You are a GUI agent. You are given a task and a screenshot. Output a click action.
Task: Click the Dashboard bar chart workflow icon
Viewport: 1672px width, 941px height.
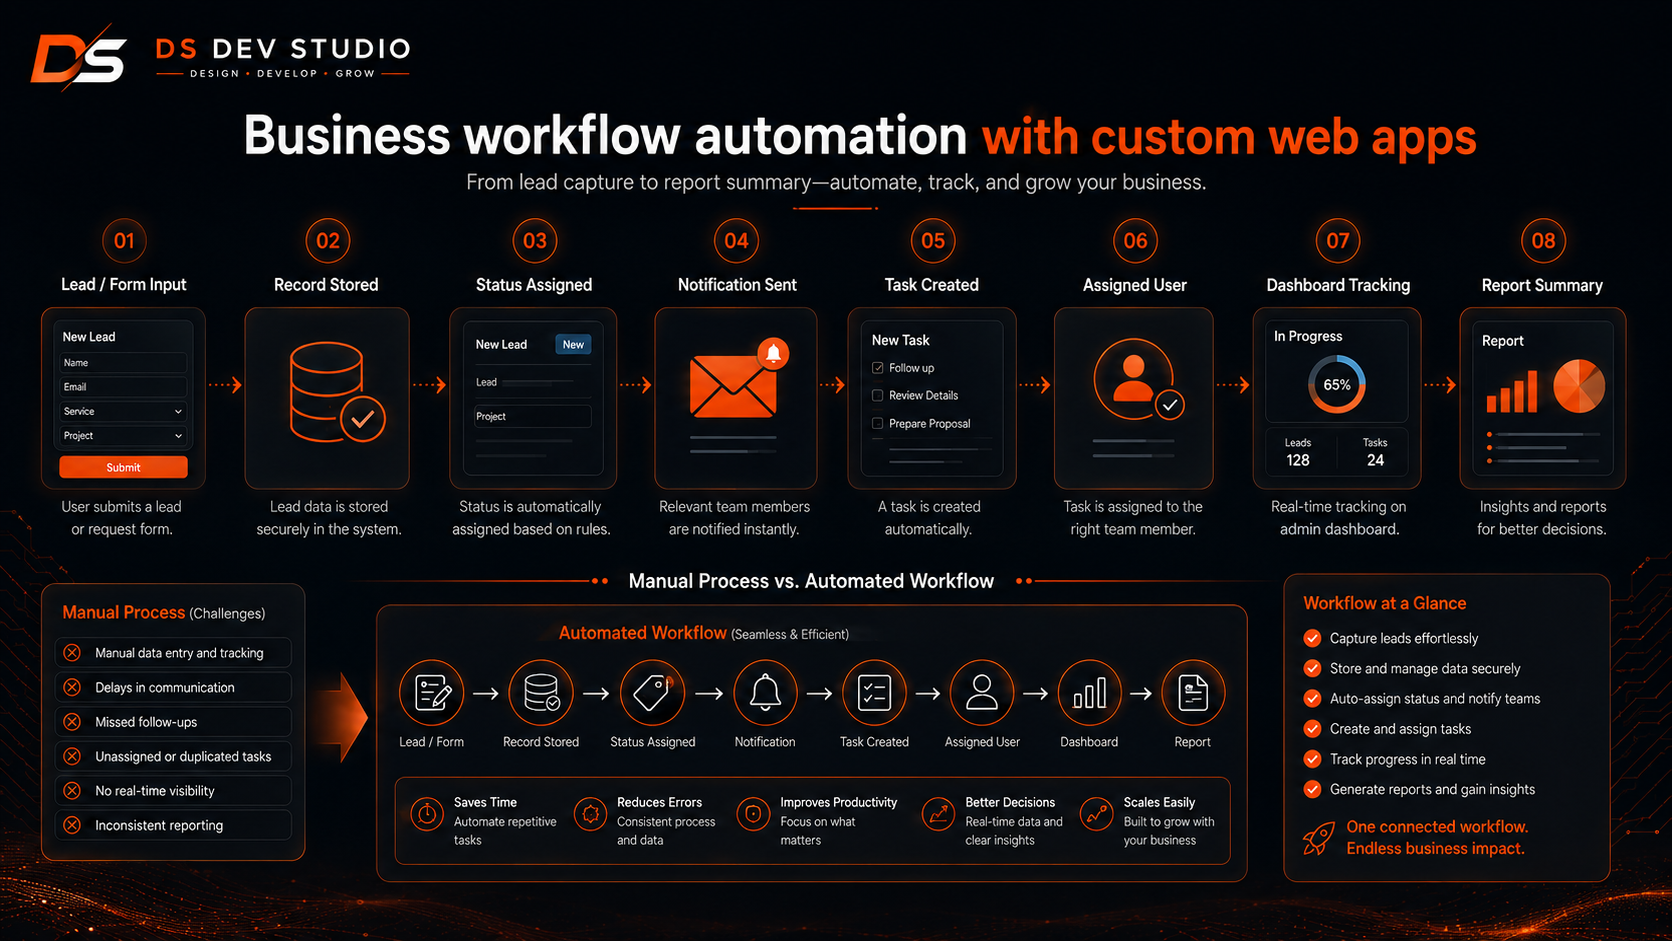point(1089,692)
